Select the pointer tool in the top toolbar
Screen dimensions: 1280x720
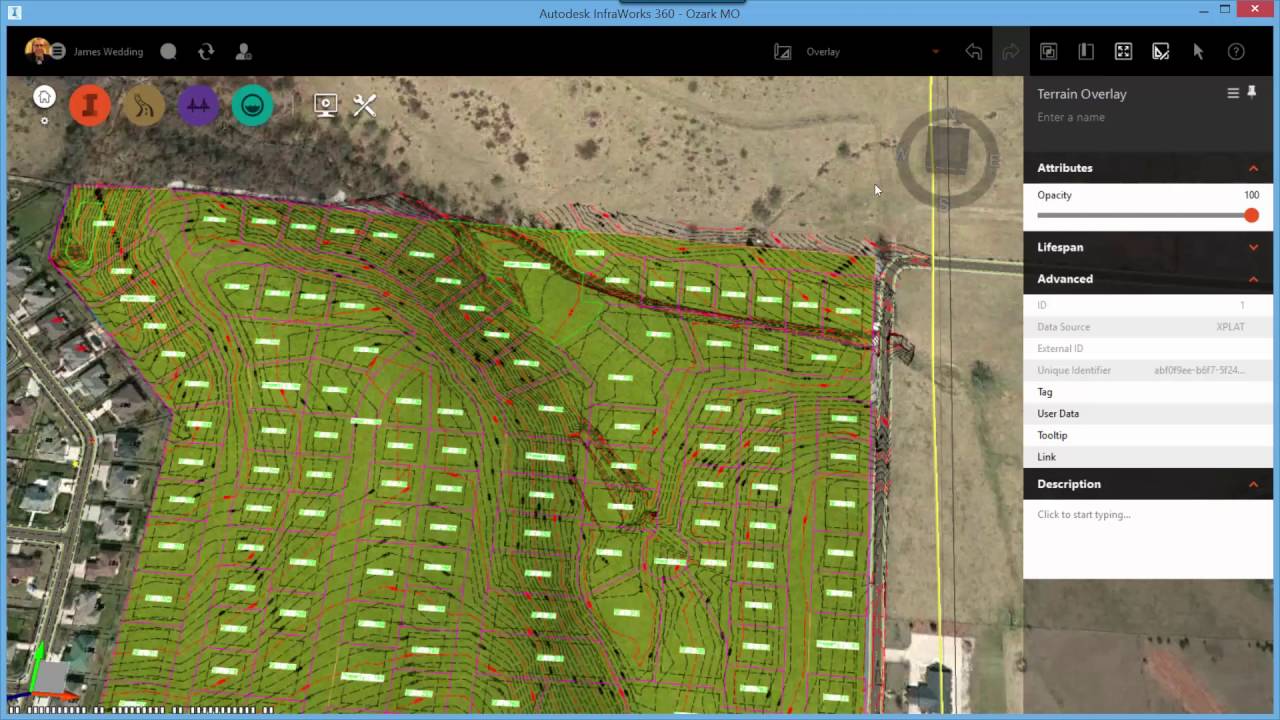(1198, 51)
